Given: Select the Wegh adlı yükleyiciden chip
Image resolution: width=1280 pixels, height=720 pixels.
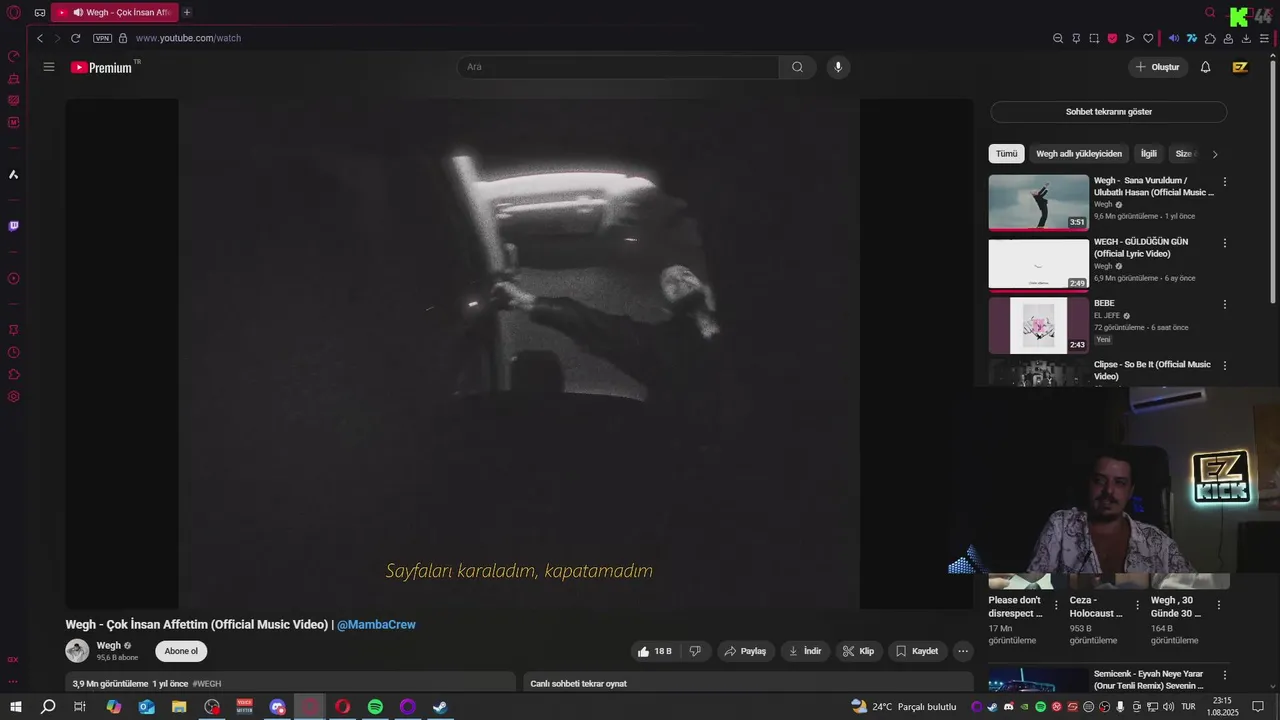Looking at the screenshot, I should (x=1079, y=154).
